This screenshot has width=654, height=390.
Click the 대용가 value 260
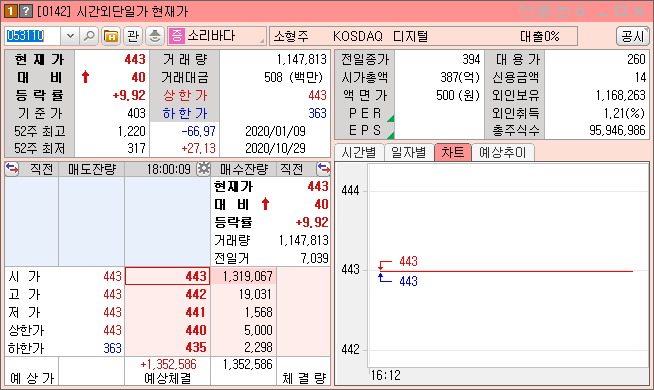636,59
